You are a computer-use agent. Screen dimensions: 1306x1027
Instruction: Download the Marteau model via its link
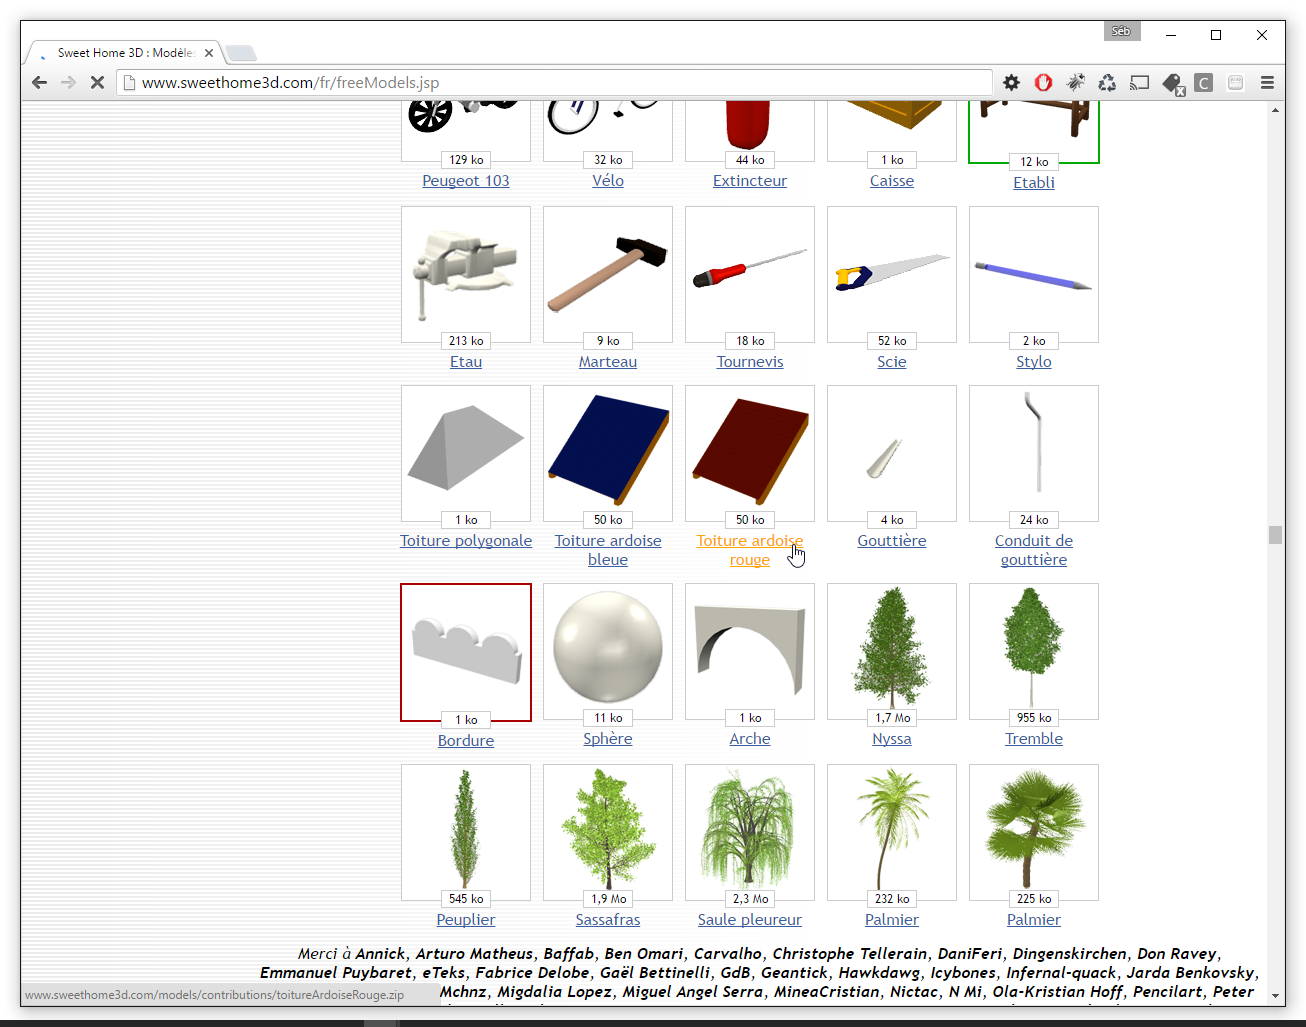coord(607,362)
